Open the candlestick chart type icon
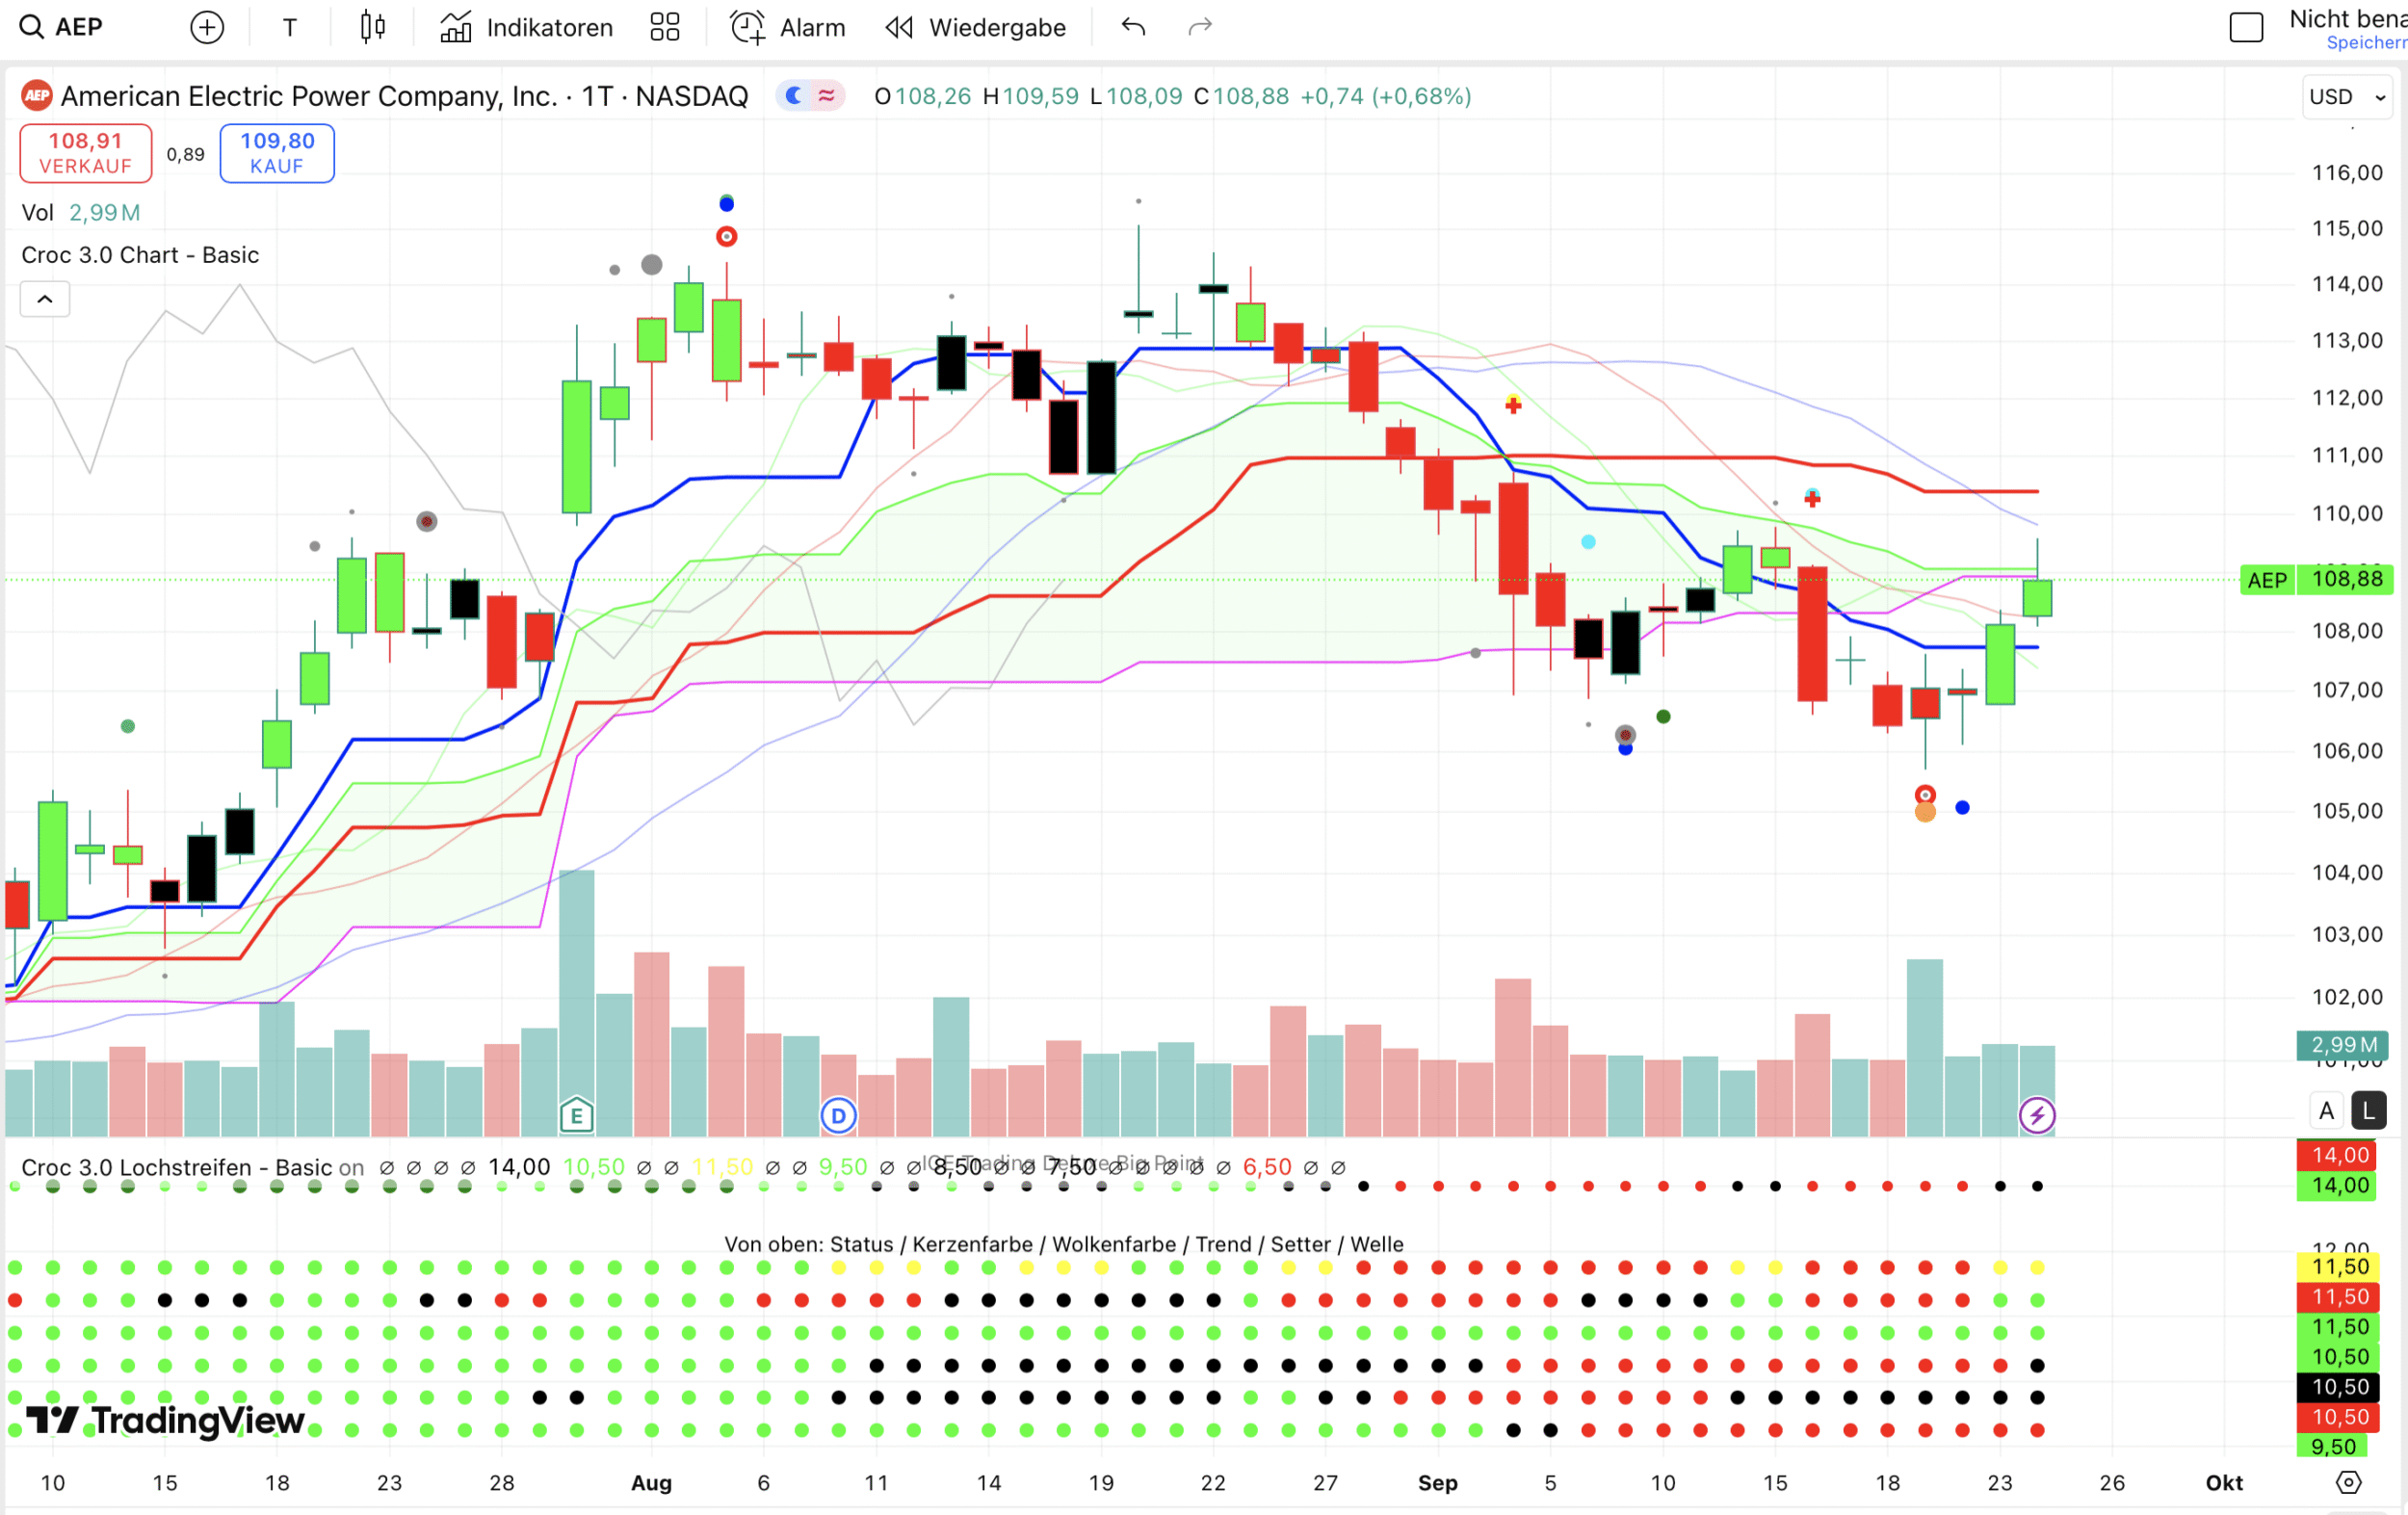This screenshot has width=2408, height=1515. [x=372, y=27]
